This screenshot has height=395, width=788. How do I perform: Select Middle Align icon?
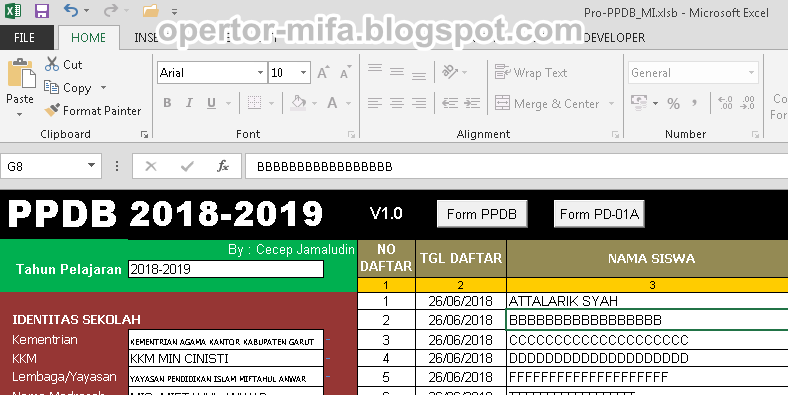(397, 72)
